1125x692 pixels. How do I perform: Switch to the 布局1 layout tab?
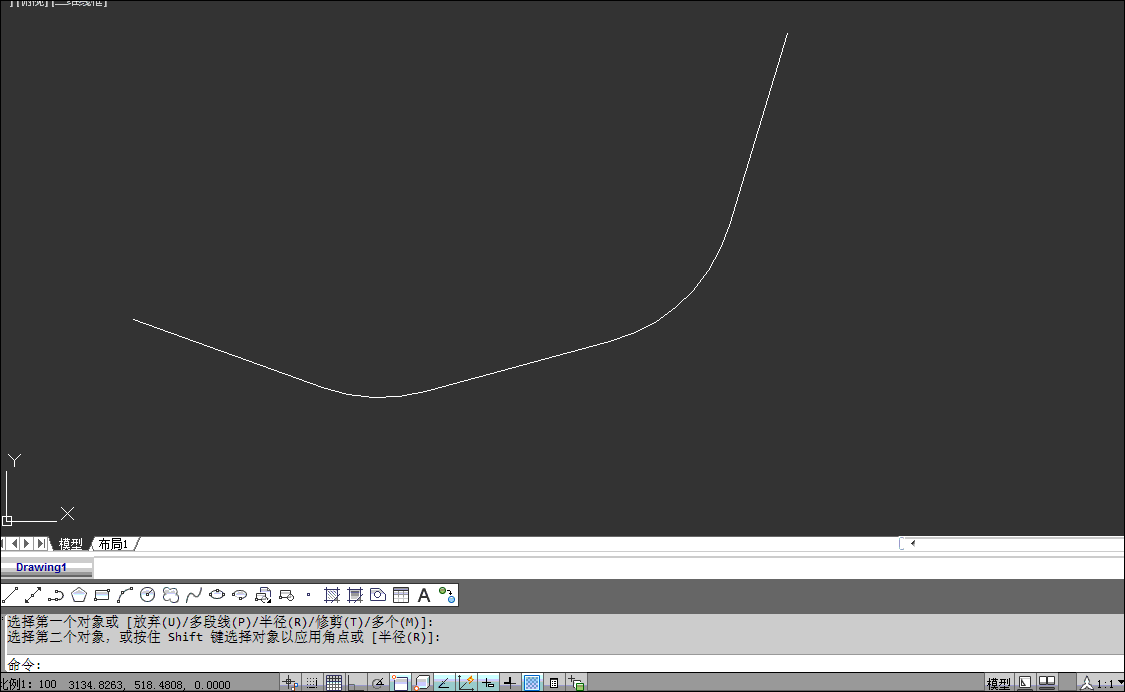(113, 544)
